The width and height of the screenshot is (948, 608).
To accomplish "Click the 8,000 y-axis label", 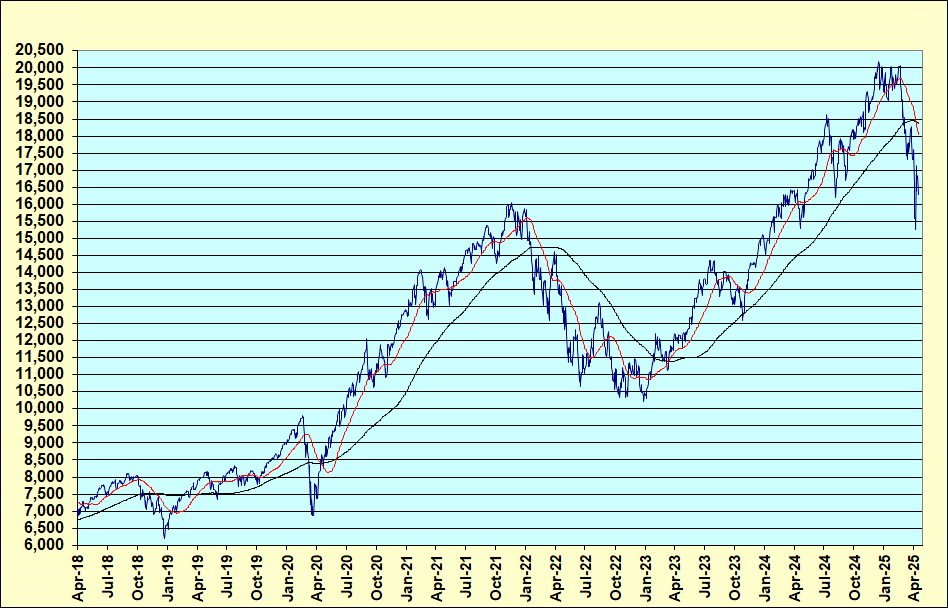I will pos(44,476).
